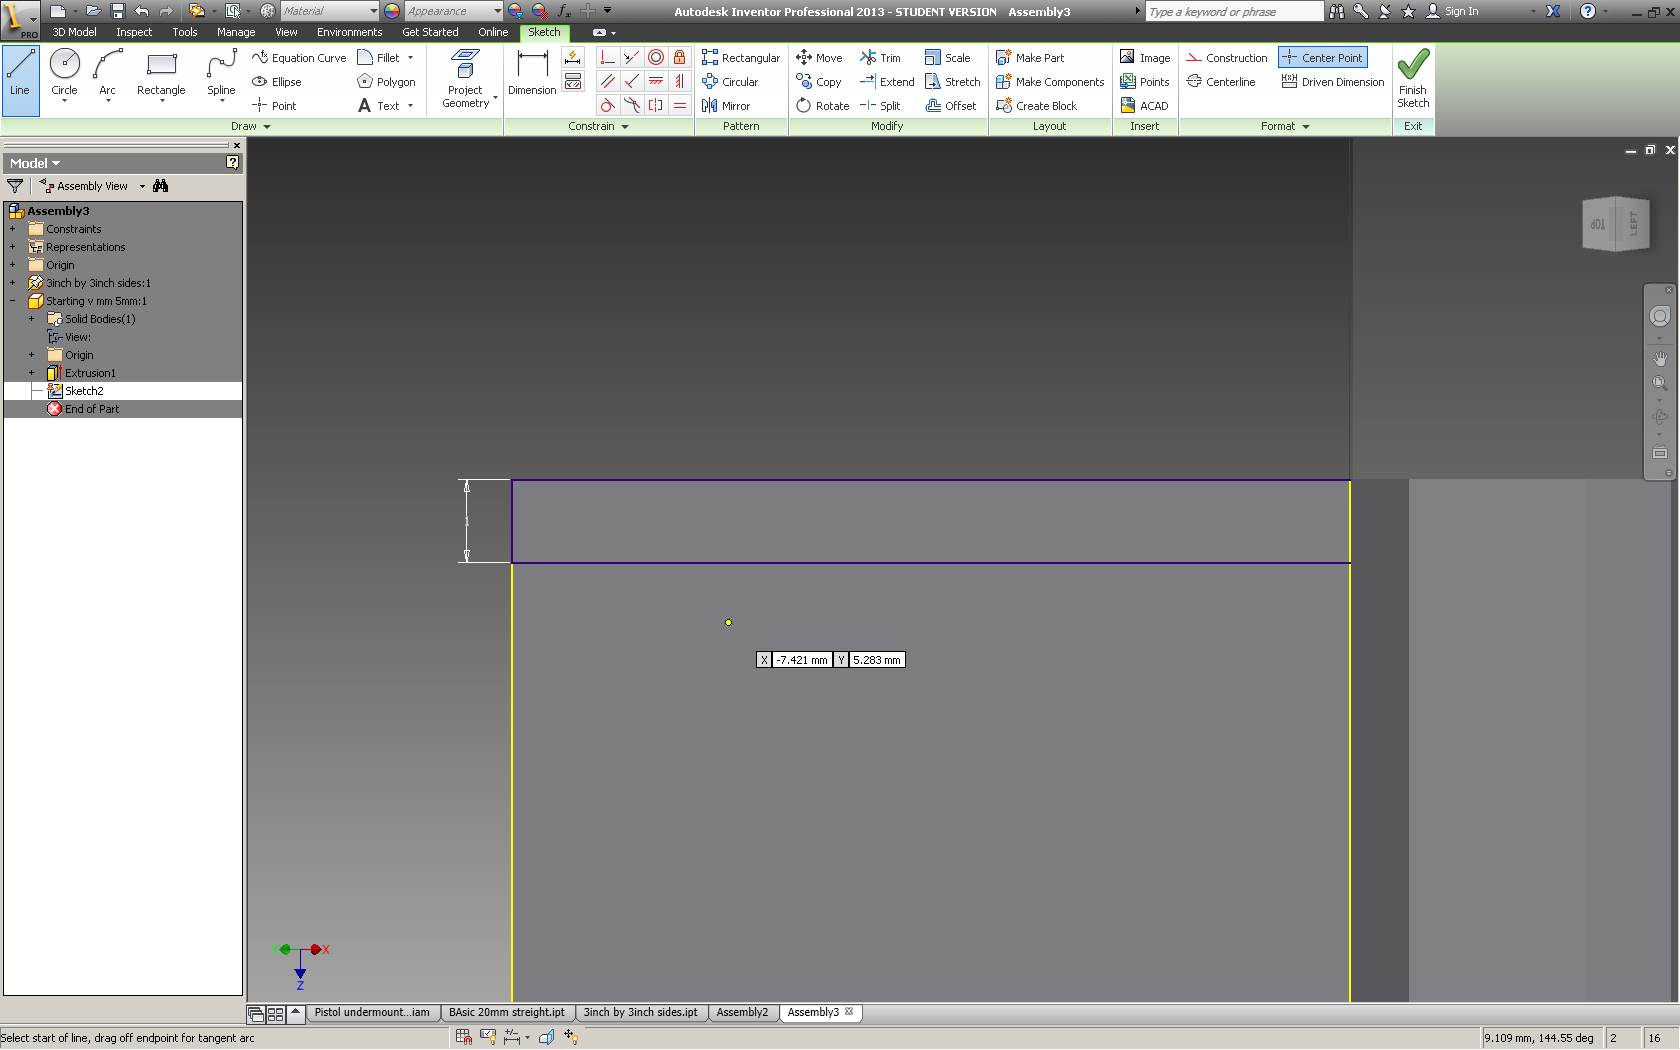Apply the Horizontal constraint icon

[656, 81]
